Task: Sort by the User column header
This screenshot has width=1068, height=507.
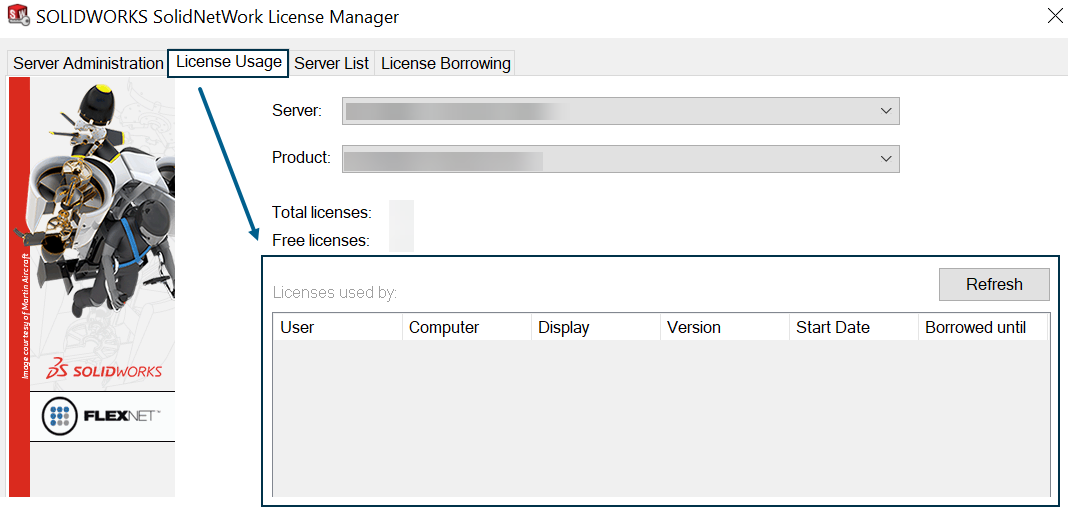Action: (x=338, y=327)
